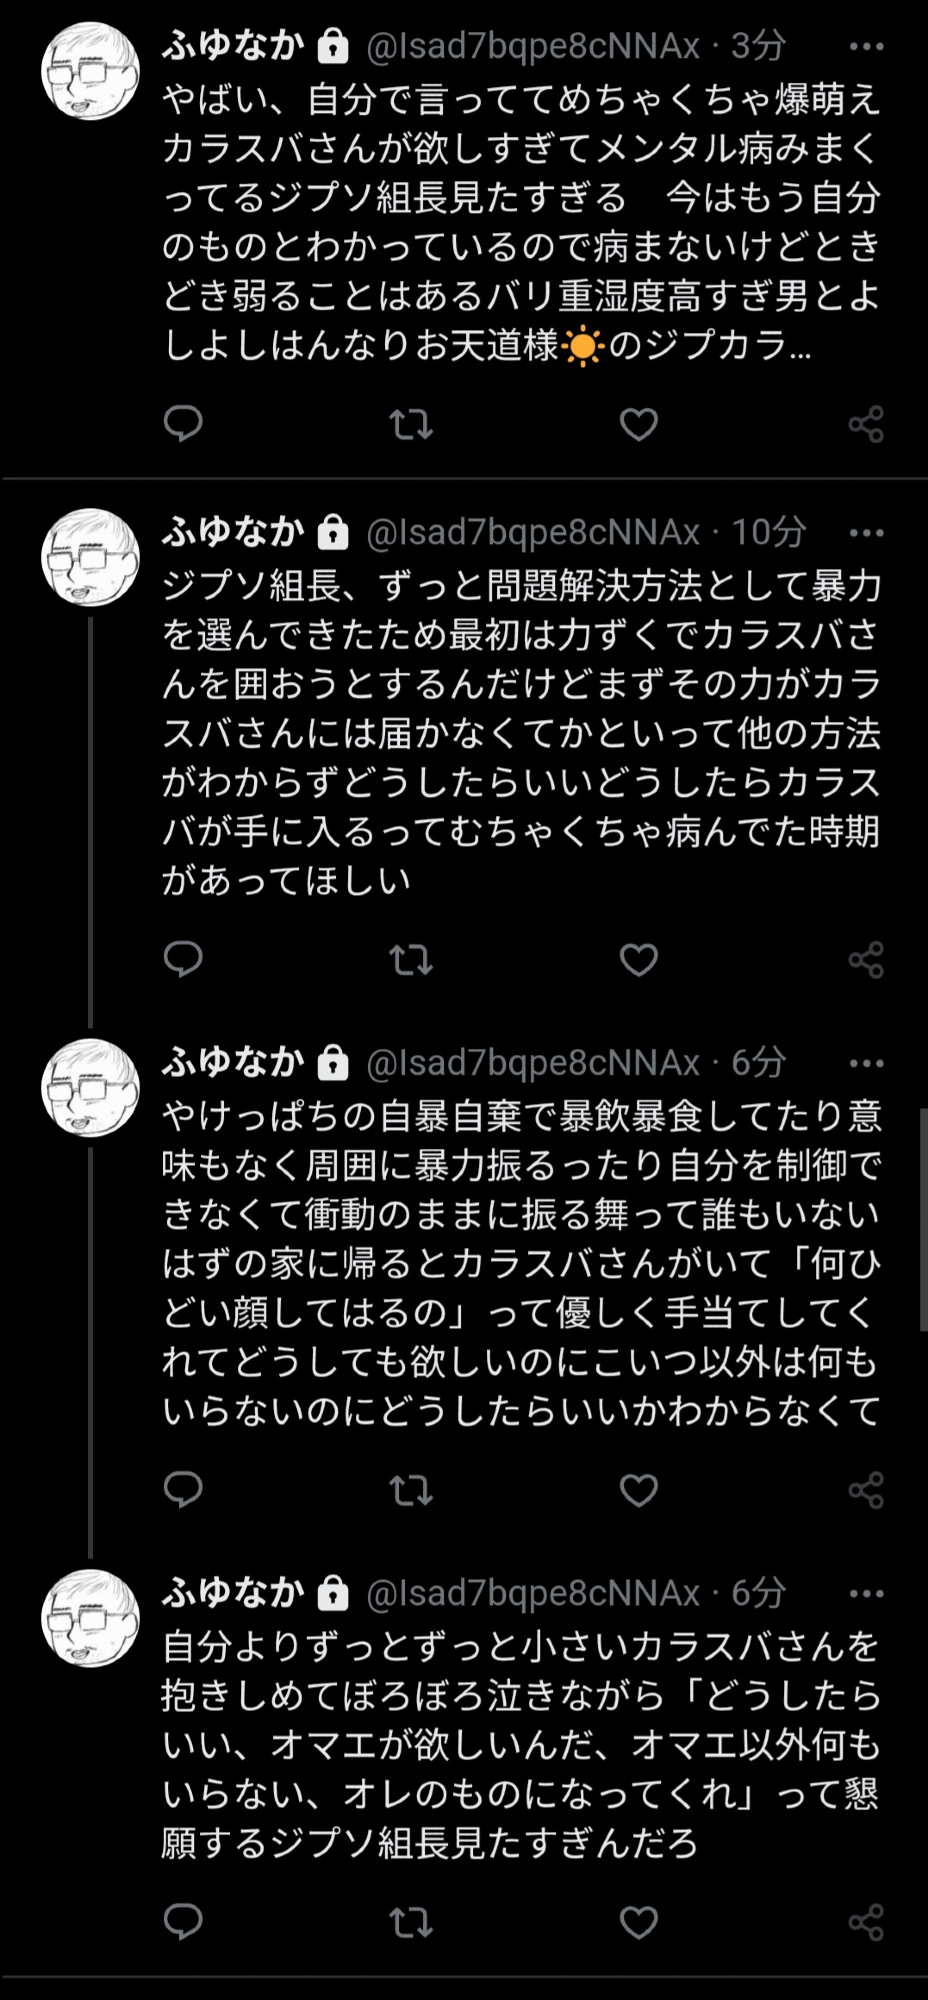The height and width of the screenshot is (2000, 928).
Task: Reply to the 10分 tweet
Action: click(x=183, y=959)
